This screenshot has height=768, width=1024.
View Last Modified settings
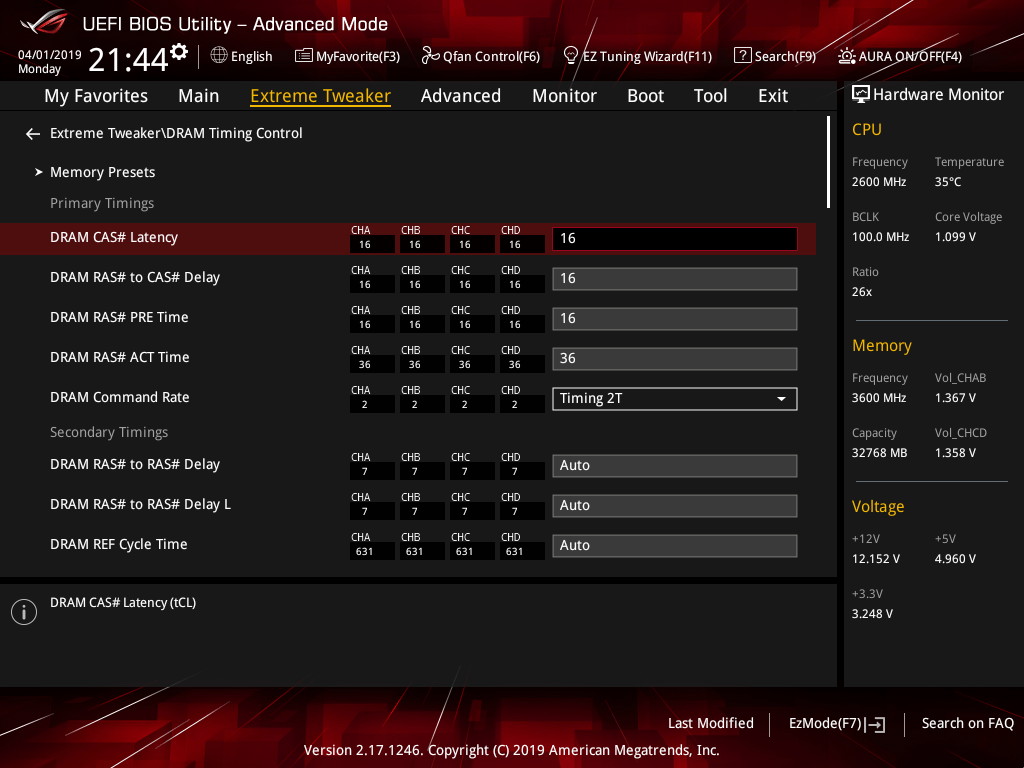711,724
